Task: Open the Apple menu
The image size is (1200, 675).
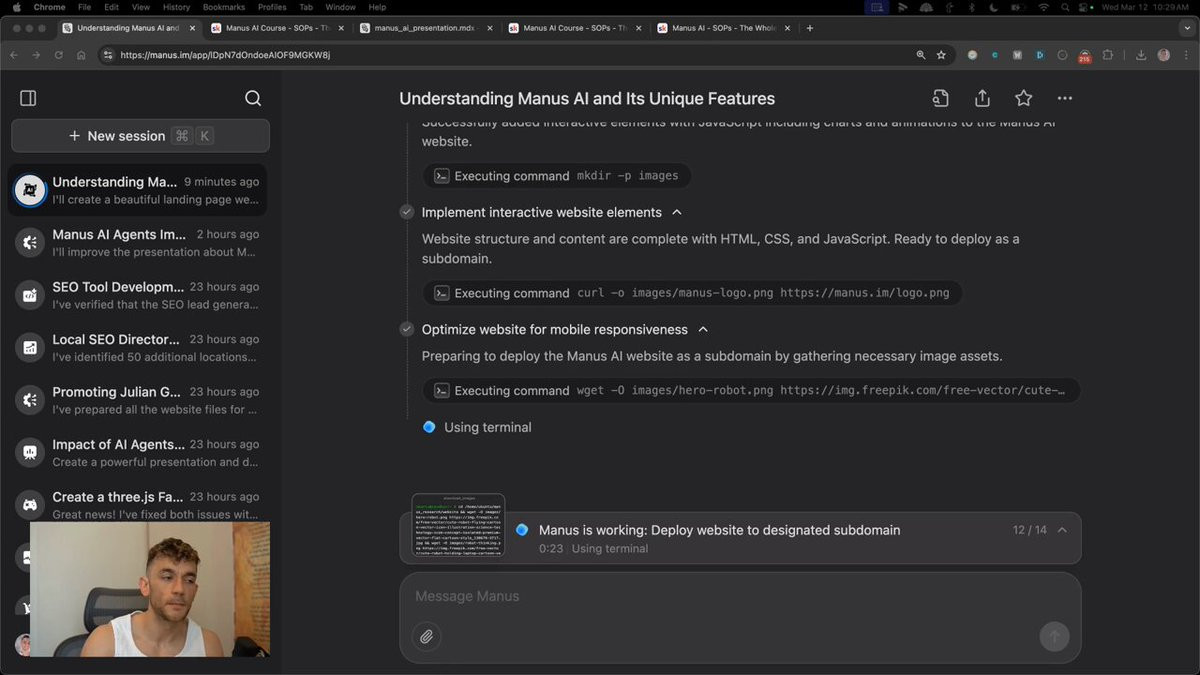Action: pos(16,7)
